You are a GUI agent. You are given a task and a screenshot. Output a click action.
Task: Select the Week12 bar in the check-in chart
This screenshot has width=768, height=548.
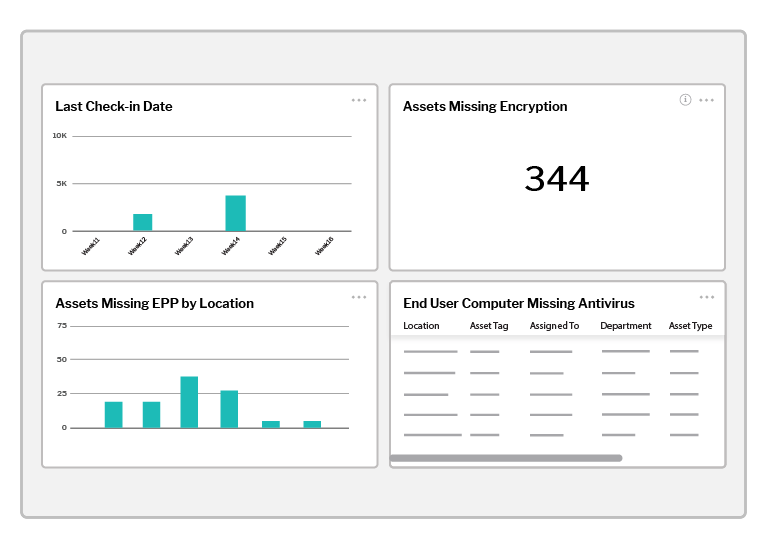coord(143,222)
